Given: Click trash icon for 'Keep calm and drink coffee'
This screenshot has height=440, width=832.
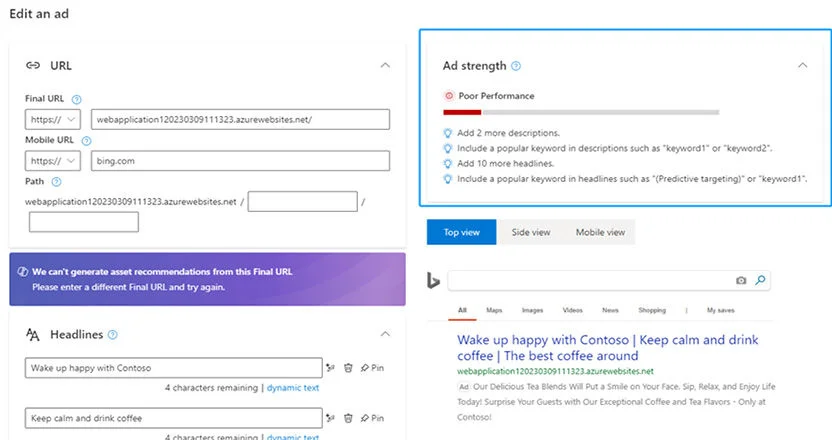Looking at the screenshot, I should point(348,418).
